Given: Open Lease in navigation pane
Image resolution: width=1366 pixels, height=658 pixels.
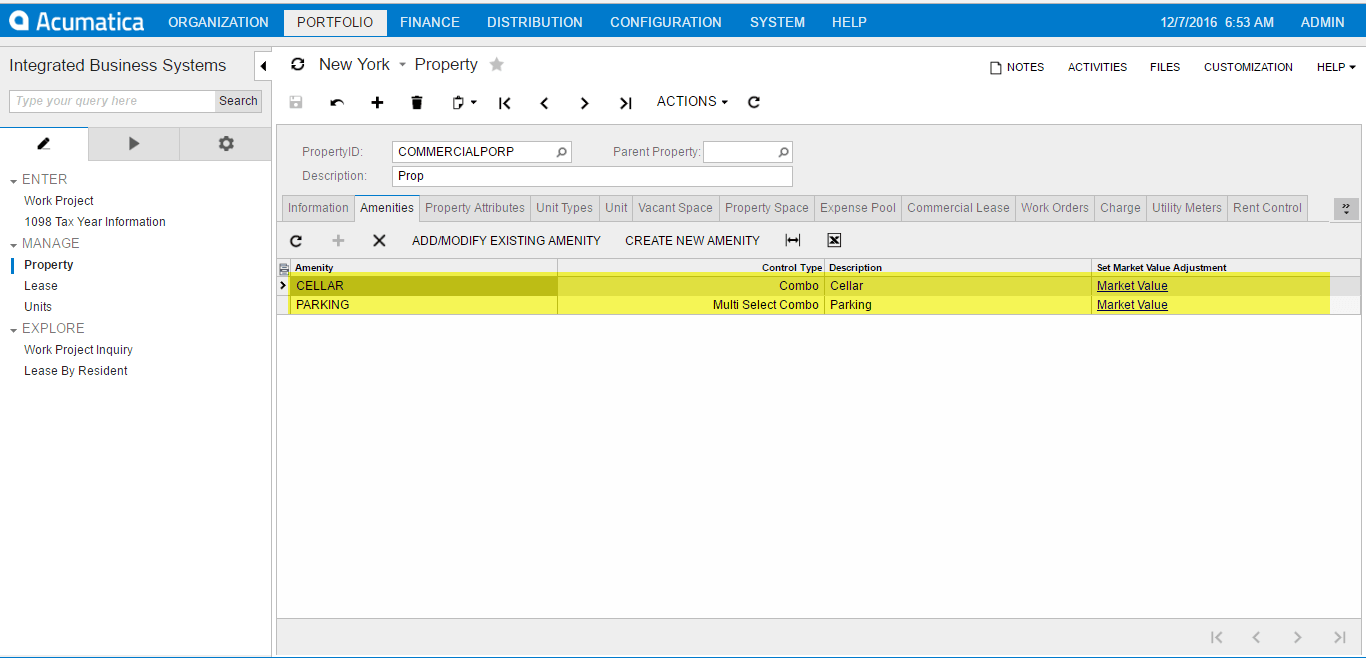Looking at the screenshot, I should (x=41, y=286).
